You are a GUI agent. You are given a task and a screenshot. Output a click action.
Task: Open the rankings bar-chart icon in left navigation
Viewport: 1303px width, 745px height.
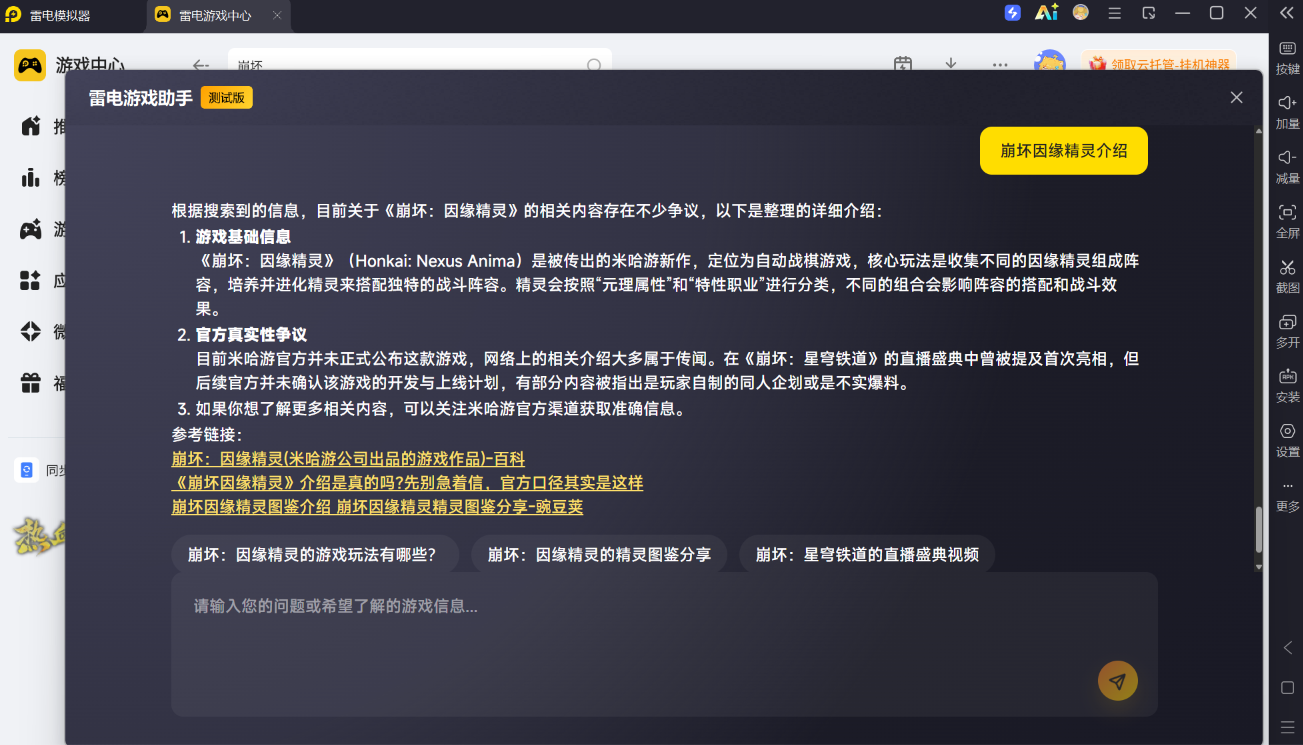[31, 178]
